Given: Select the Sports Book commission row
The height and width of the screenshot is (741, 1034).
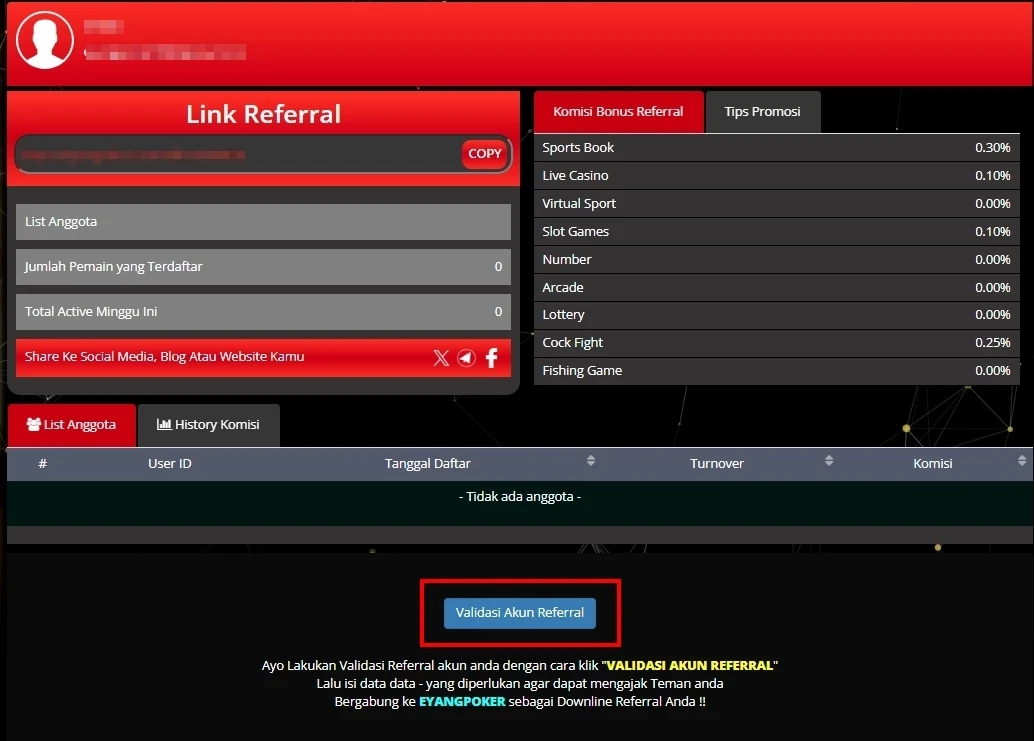Looking at the screenshot, I should (x=776, y=148).
